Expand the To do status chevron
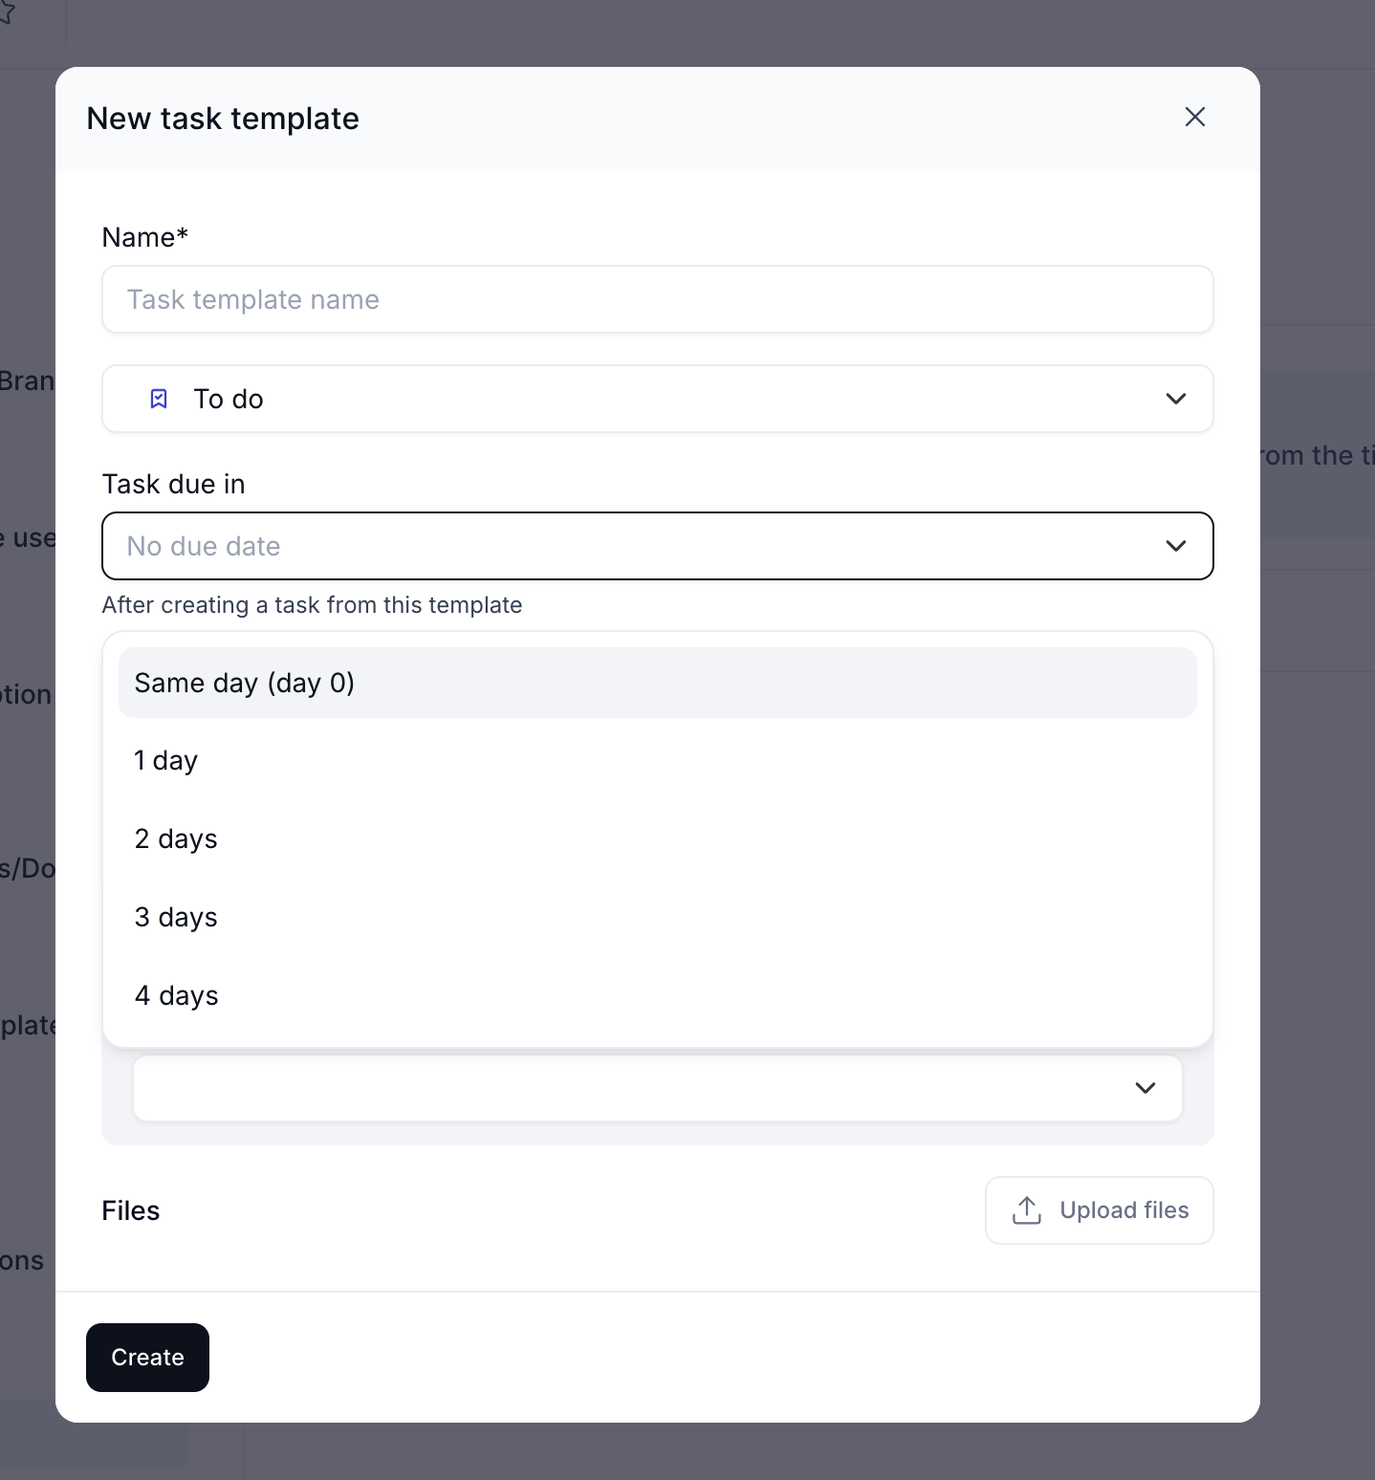The width and height of the screenshot is (1375, 1480). click(x=1175, y=399)
